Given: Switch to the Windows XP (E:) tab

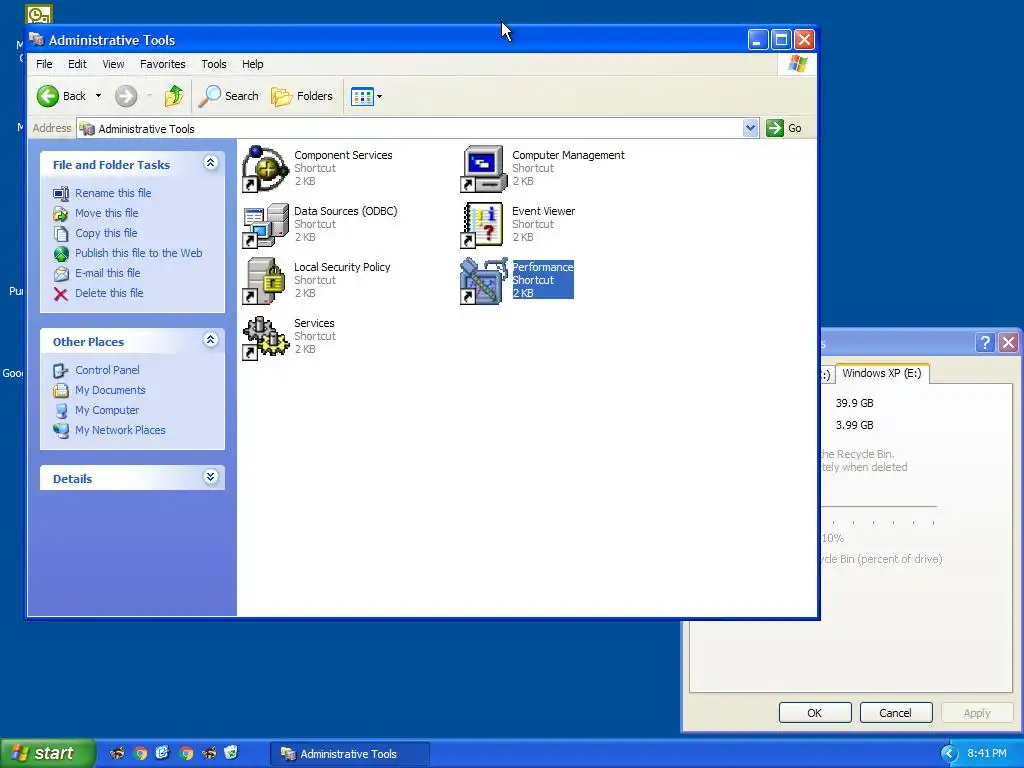Looking at the screenshot, I should (x=882, y=373).
